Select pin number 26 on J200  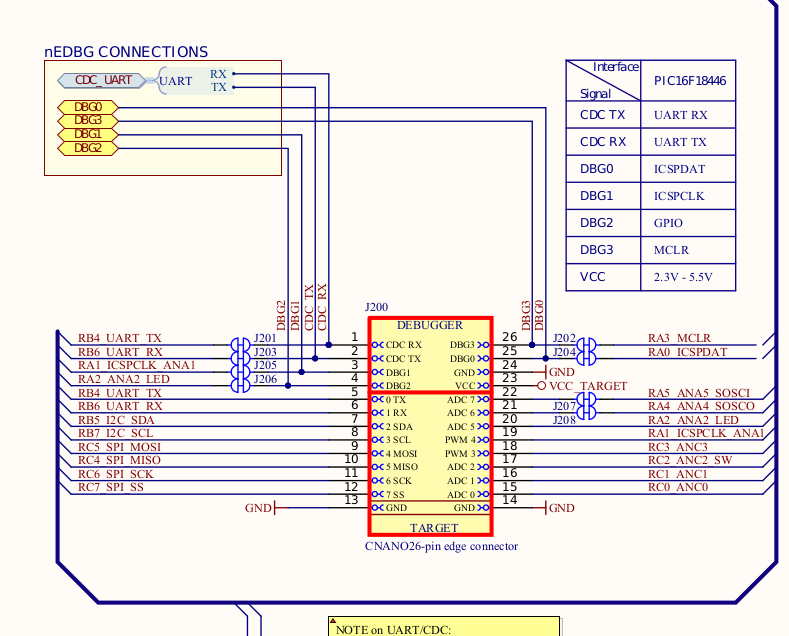point(510,337)
